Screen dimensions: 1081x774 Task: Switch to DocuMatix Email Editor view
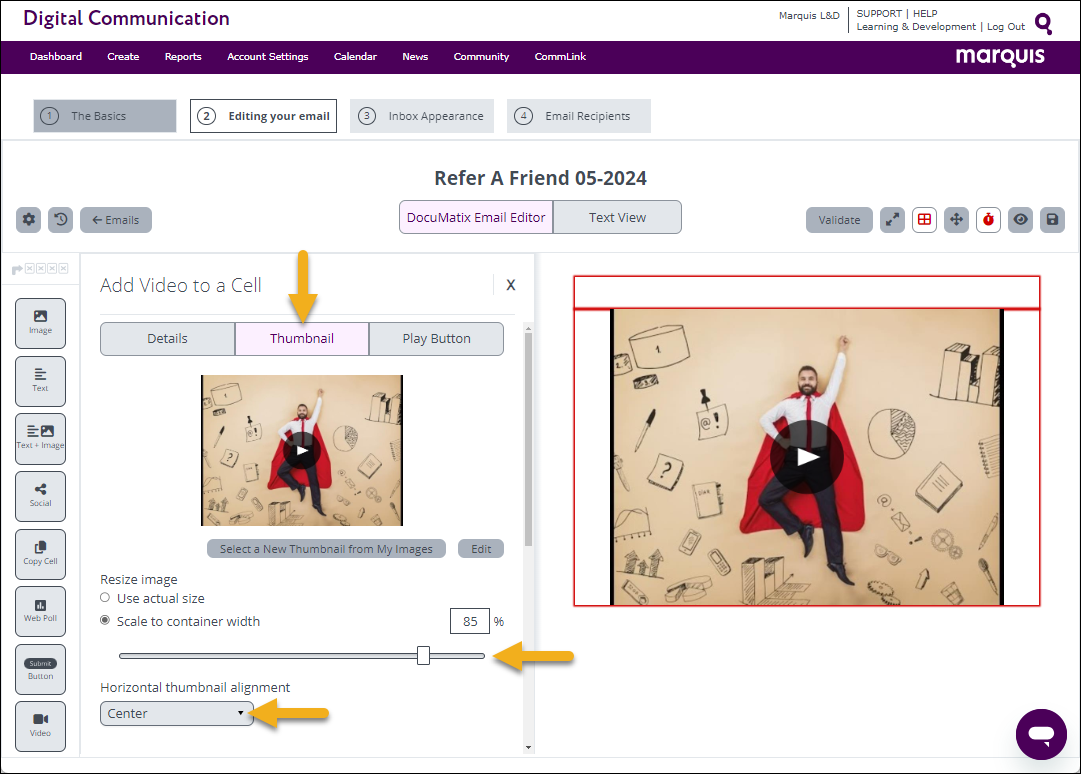[476, 217]
